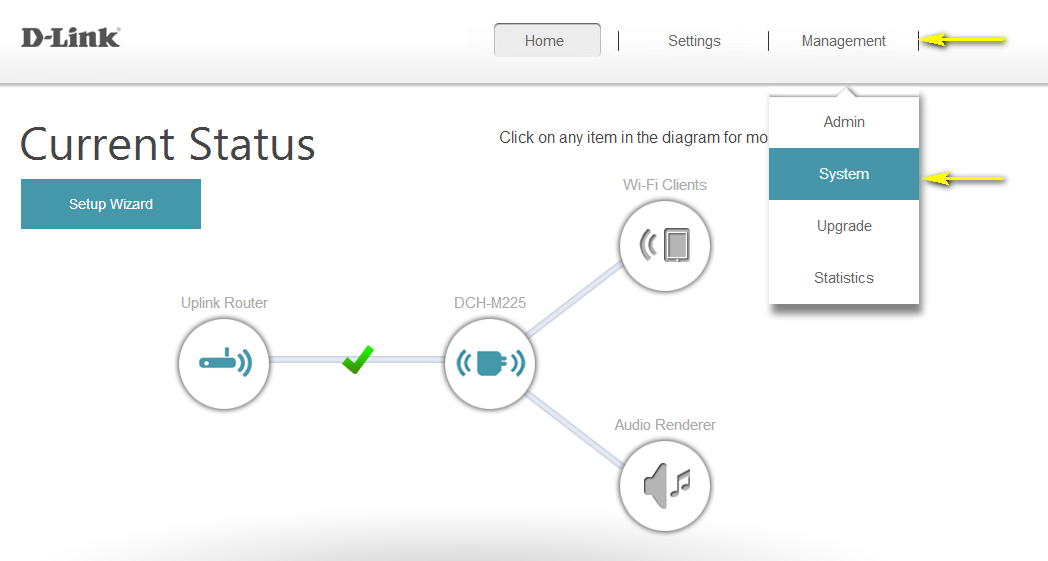Click the D-Link logo
The width and height of the screenshot is (1048, 561).
71,38
